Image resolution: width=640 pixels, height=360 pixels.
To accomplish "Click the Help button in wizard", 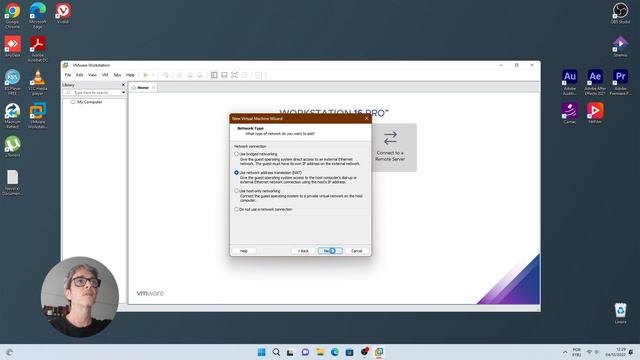I will coord(244,251).
